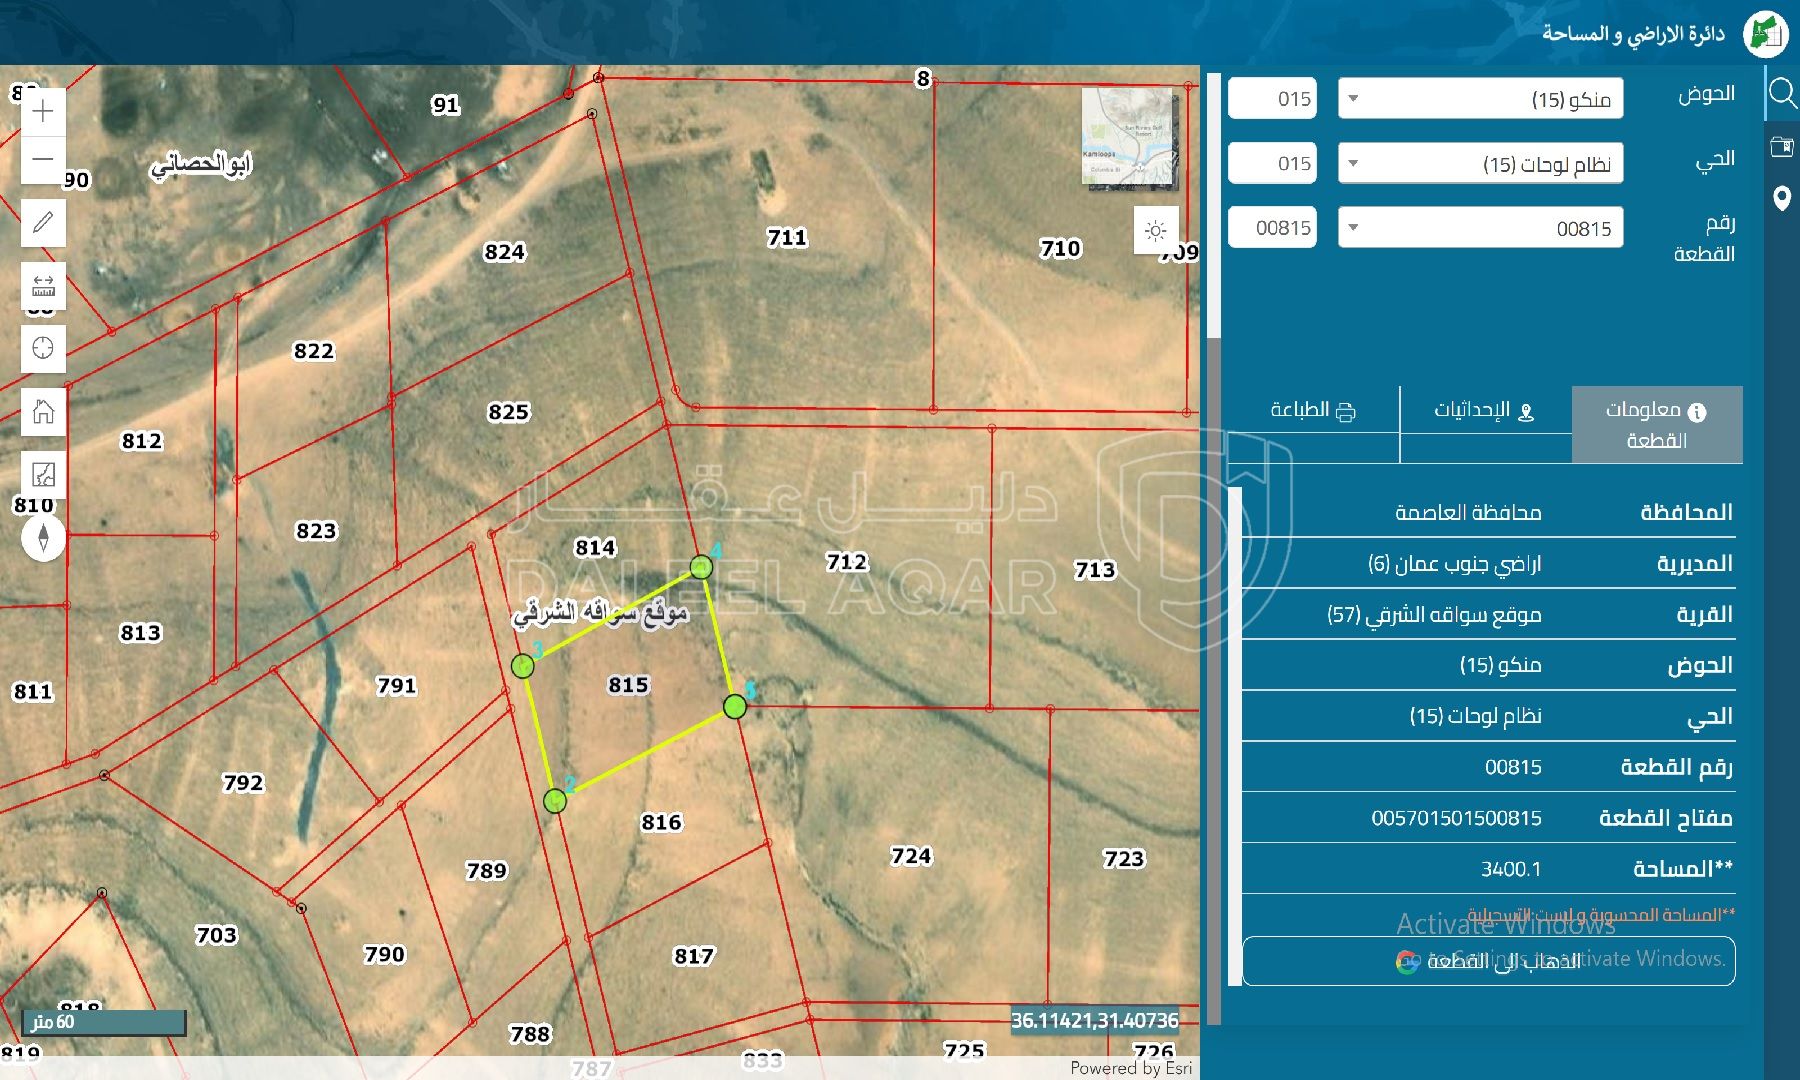The width and height of the screenshot is (1800, 1080).
Task: Select the pencil drawing tool
Action: coord(43,222)
